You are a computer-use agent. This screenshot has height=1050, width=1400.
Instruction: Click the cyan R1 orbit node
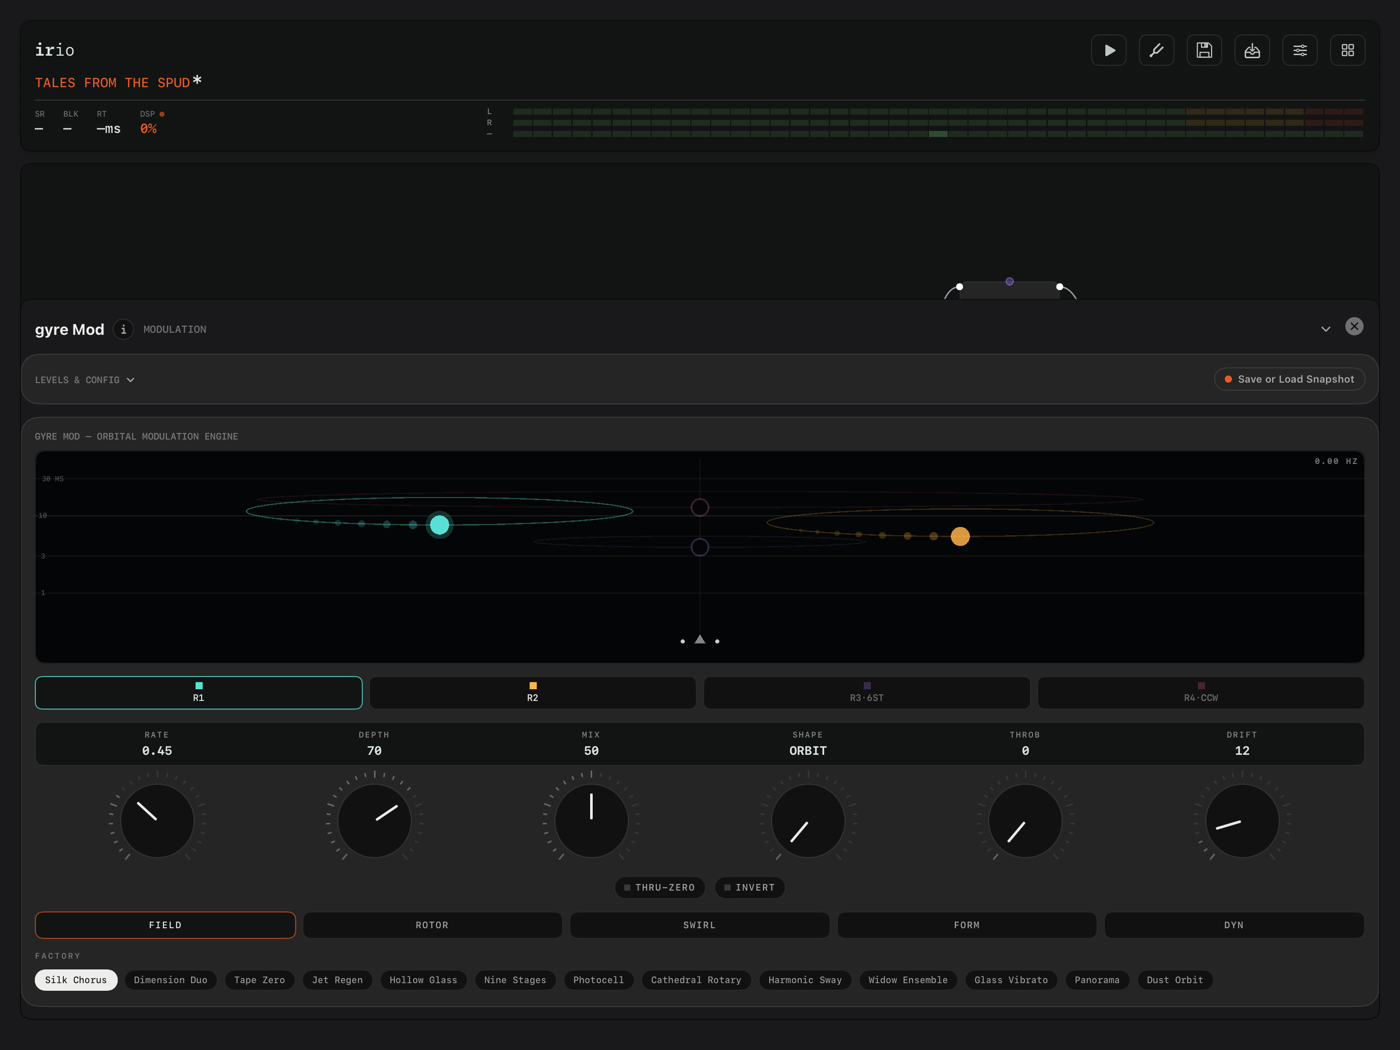point(439,524)
